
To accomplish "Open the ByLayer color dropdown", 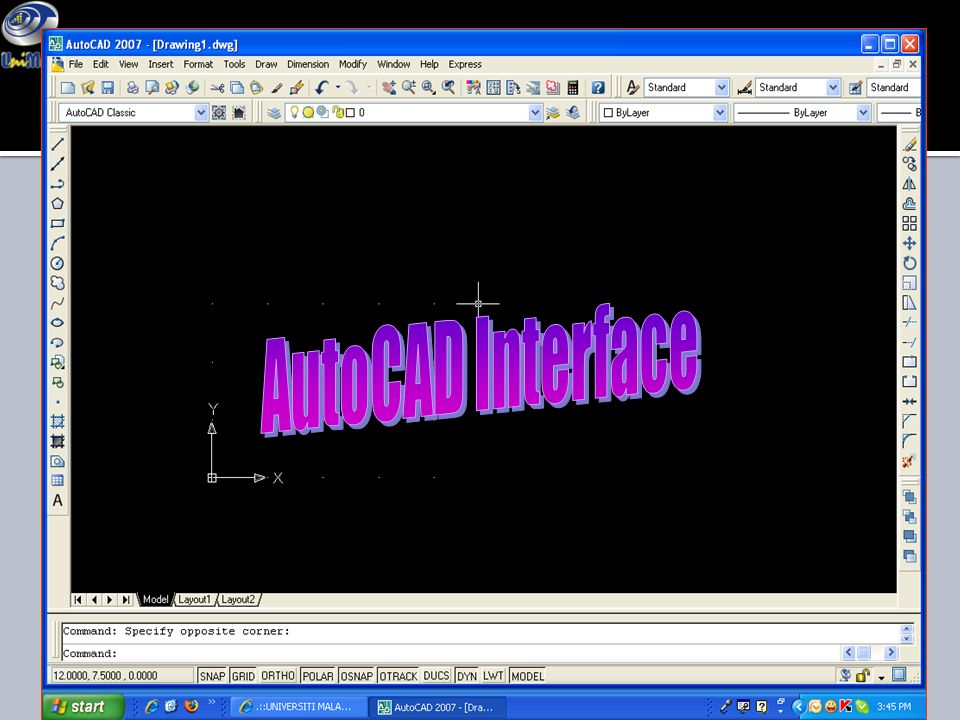I will pyautogui.click(x=720, y=113).
